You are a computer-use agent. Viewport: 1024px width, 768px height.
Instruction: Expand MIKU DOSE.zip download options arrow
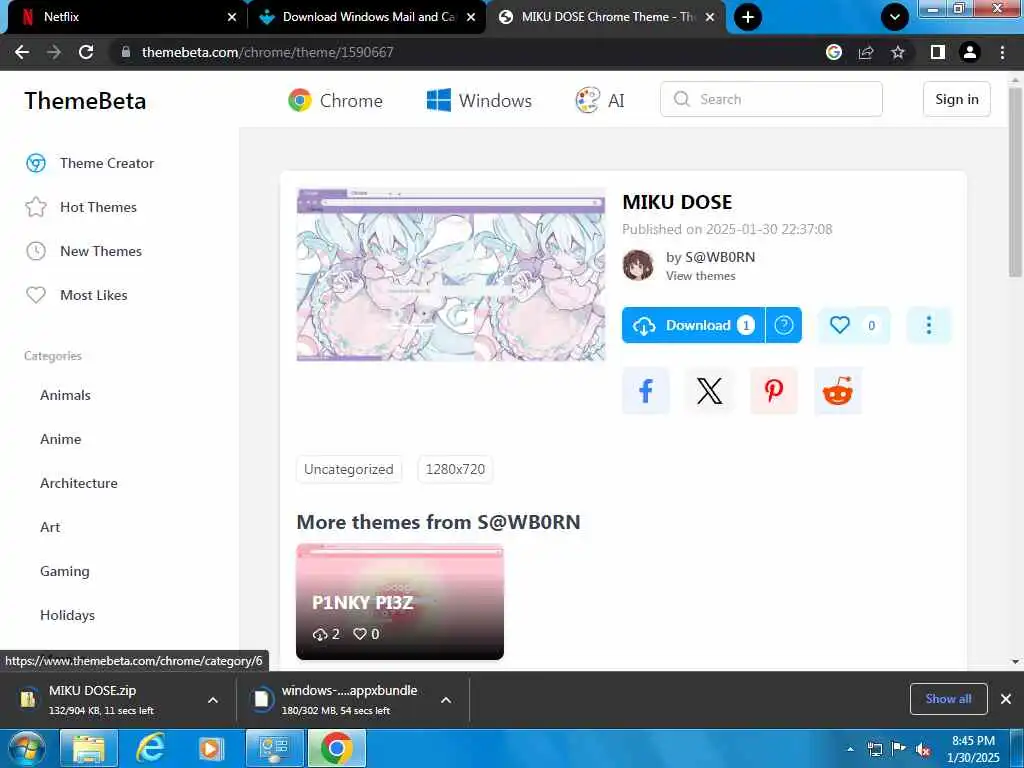(213, 700)
